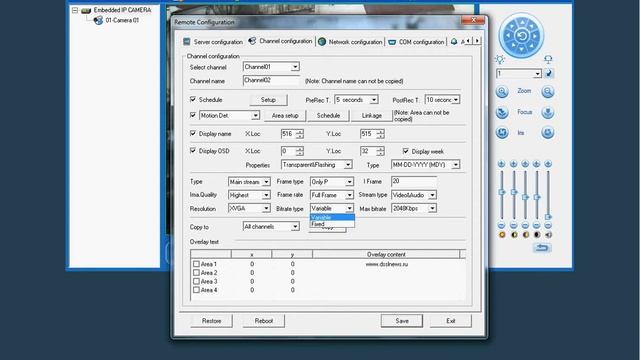Check the Area 2 overlay checkbox
Image resolution: width=640 pixels, height=360 pixels.
[x=196, y=273]
